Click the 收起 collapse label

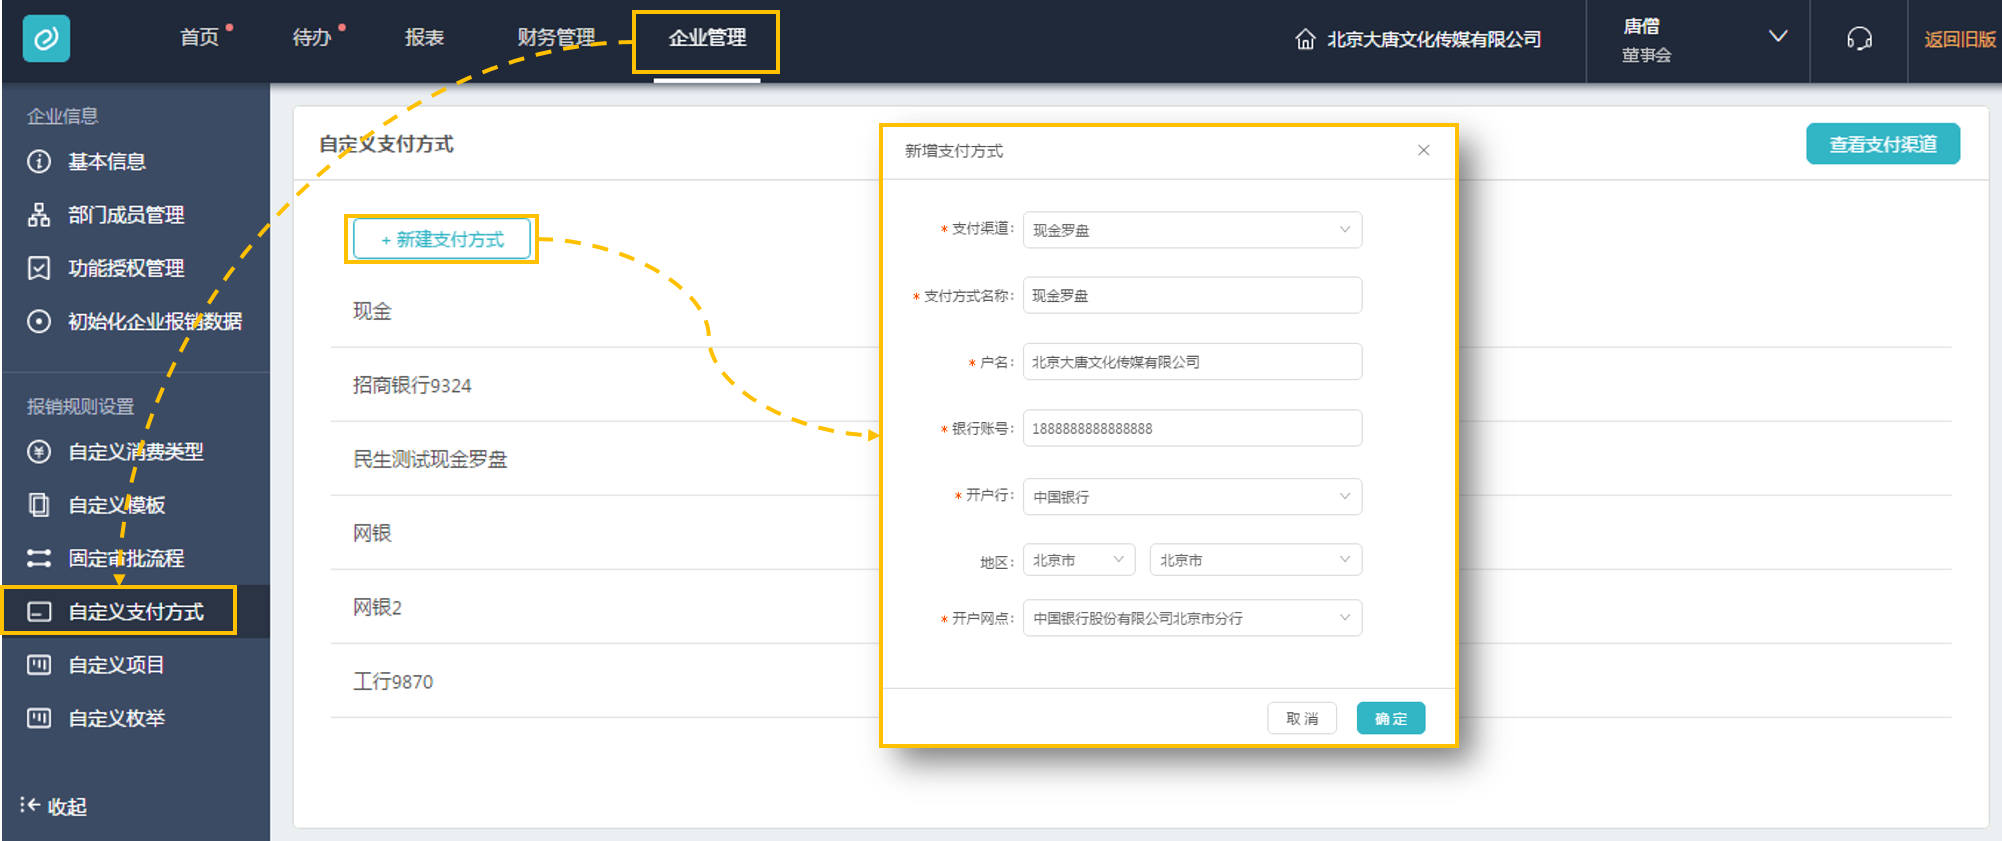67,806
